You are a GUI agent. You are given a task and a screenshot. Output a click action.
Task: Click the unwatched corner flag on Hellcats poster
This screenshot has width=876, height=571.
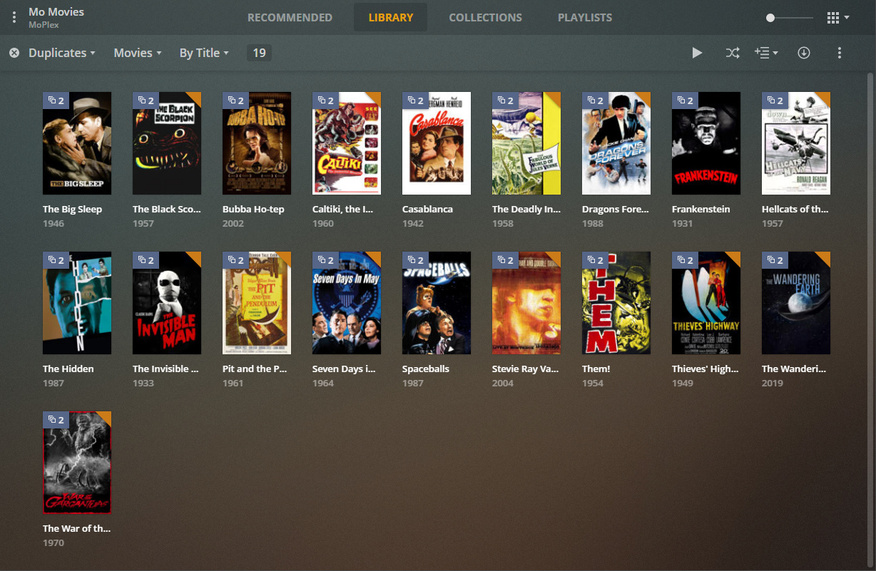click(x=825, y=97)
